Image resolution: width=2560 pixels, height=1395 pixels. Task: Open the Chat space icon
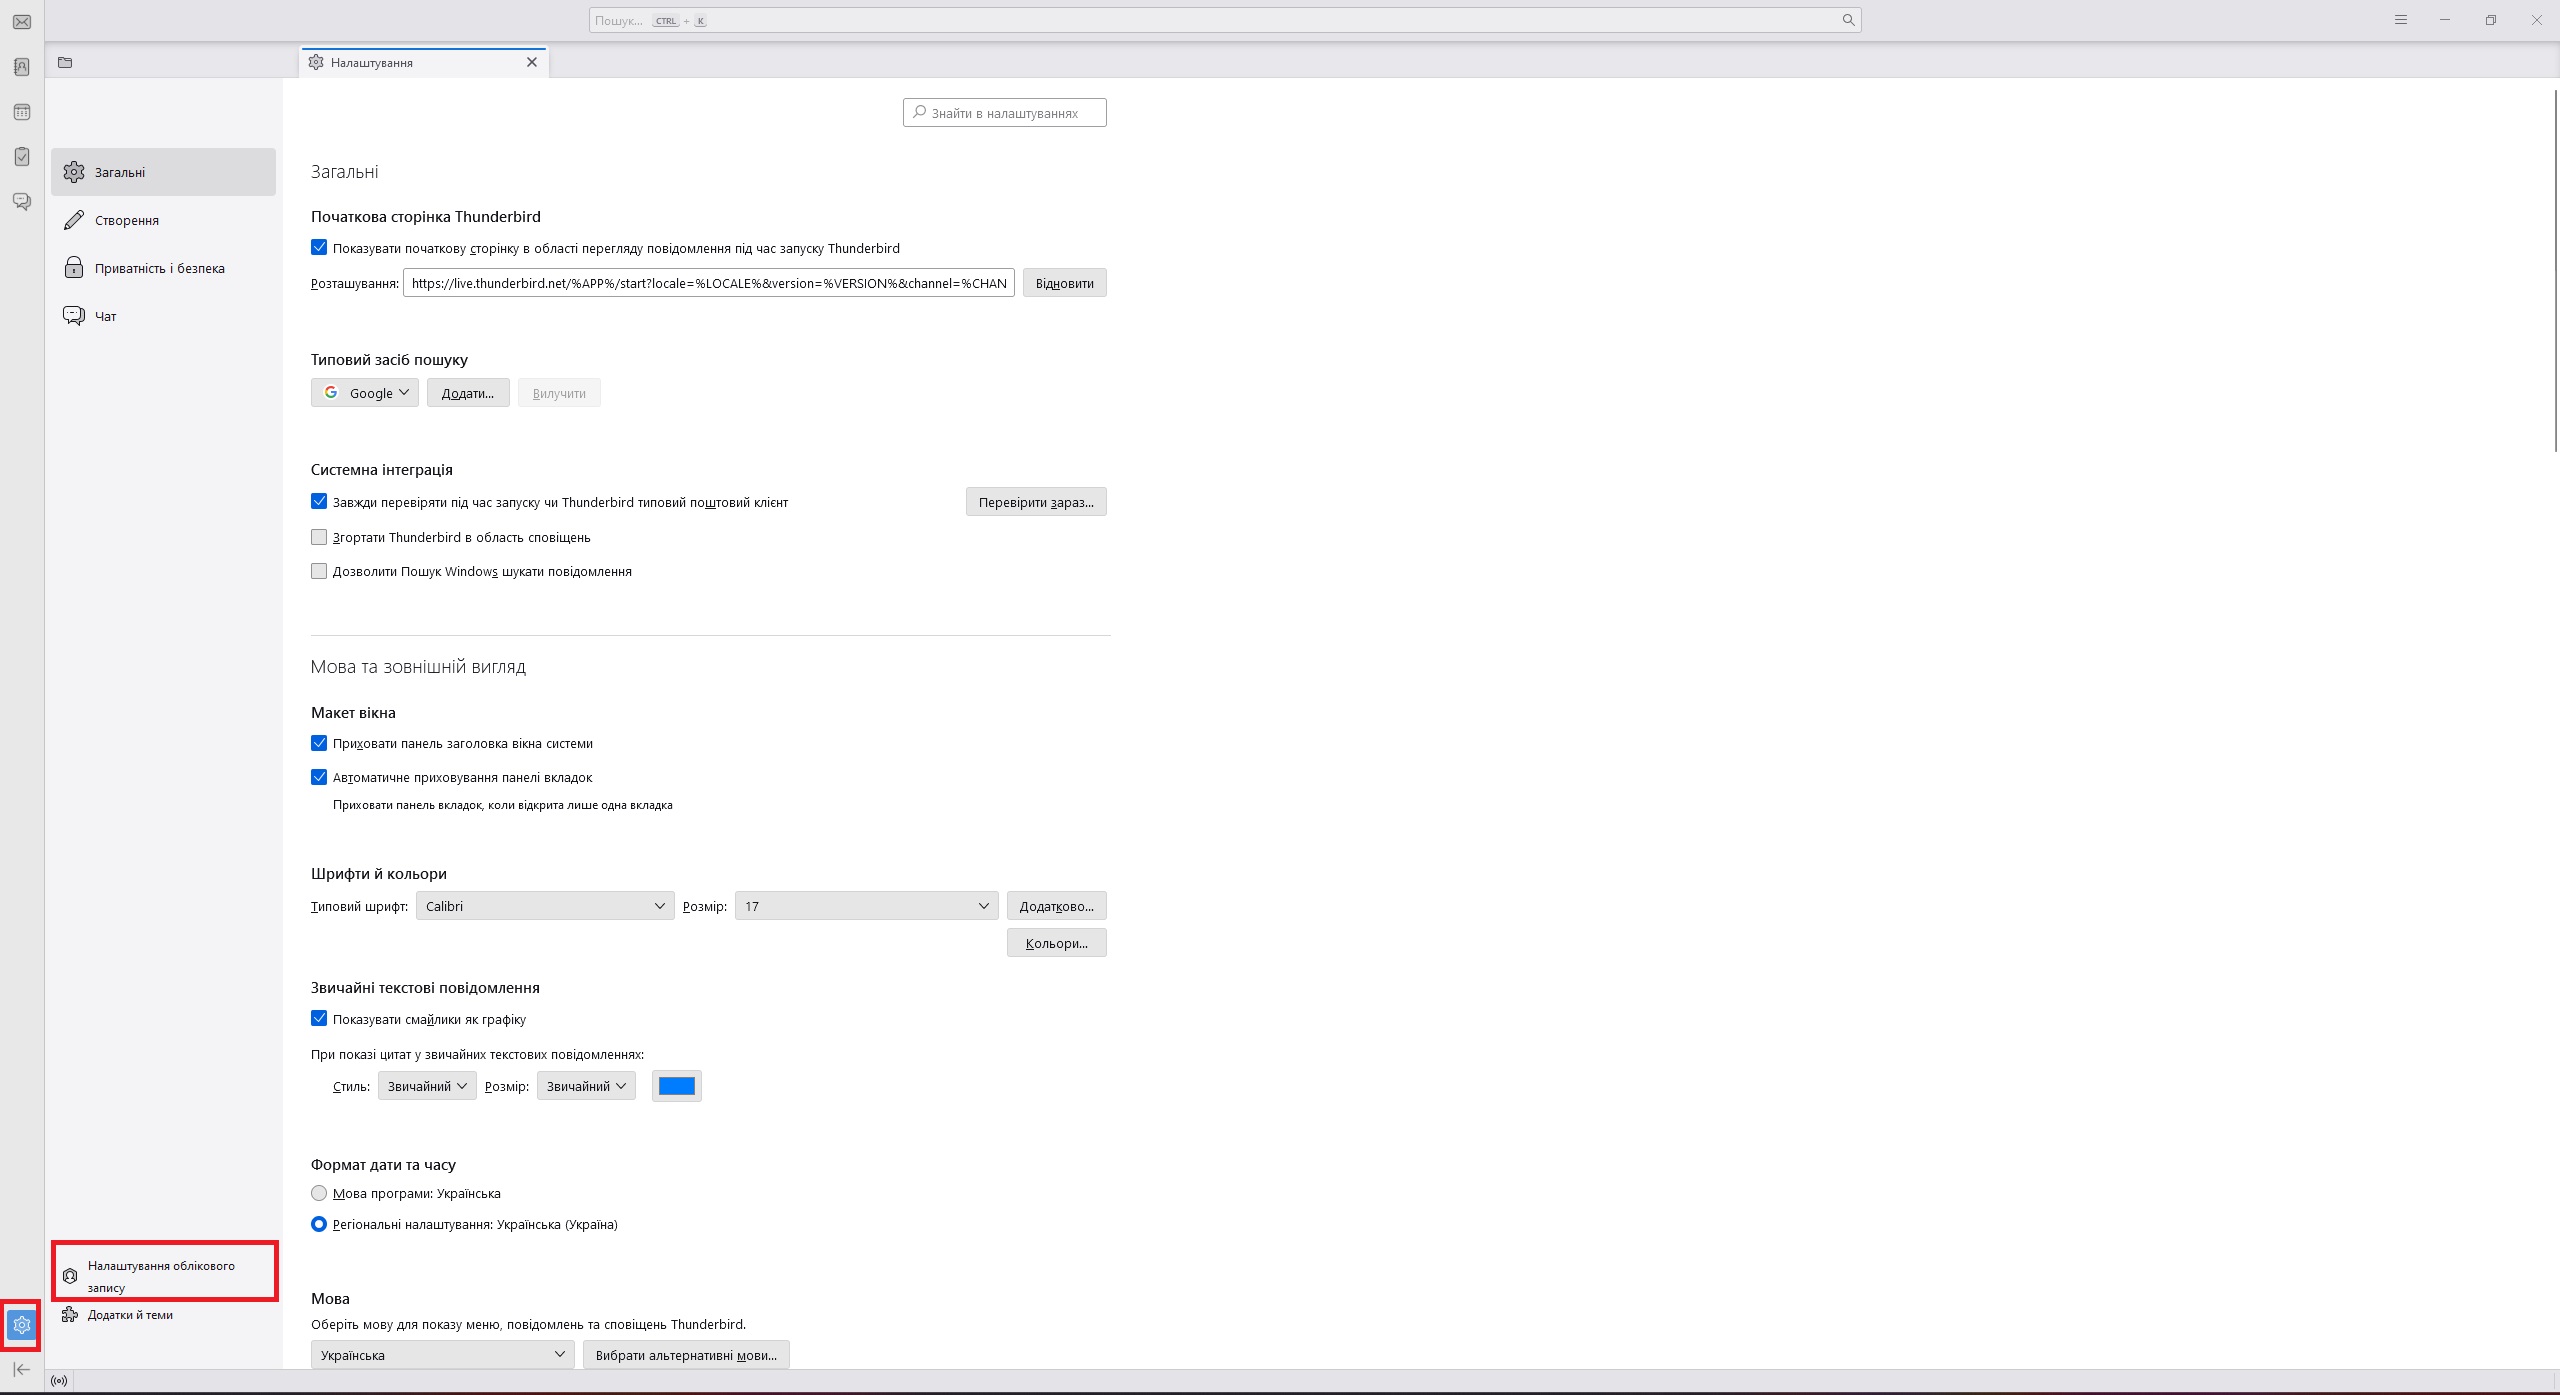(x=22, y=202)
